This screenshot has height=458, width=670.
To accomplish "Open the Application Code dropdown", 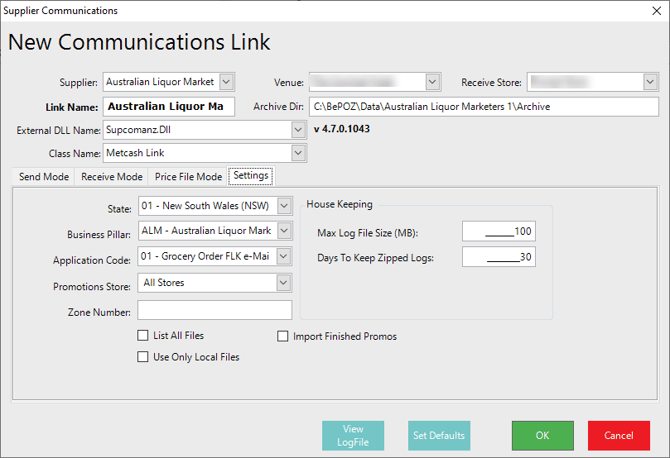I will pyautogui.click(x=283, y=258).
